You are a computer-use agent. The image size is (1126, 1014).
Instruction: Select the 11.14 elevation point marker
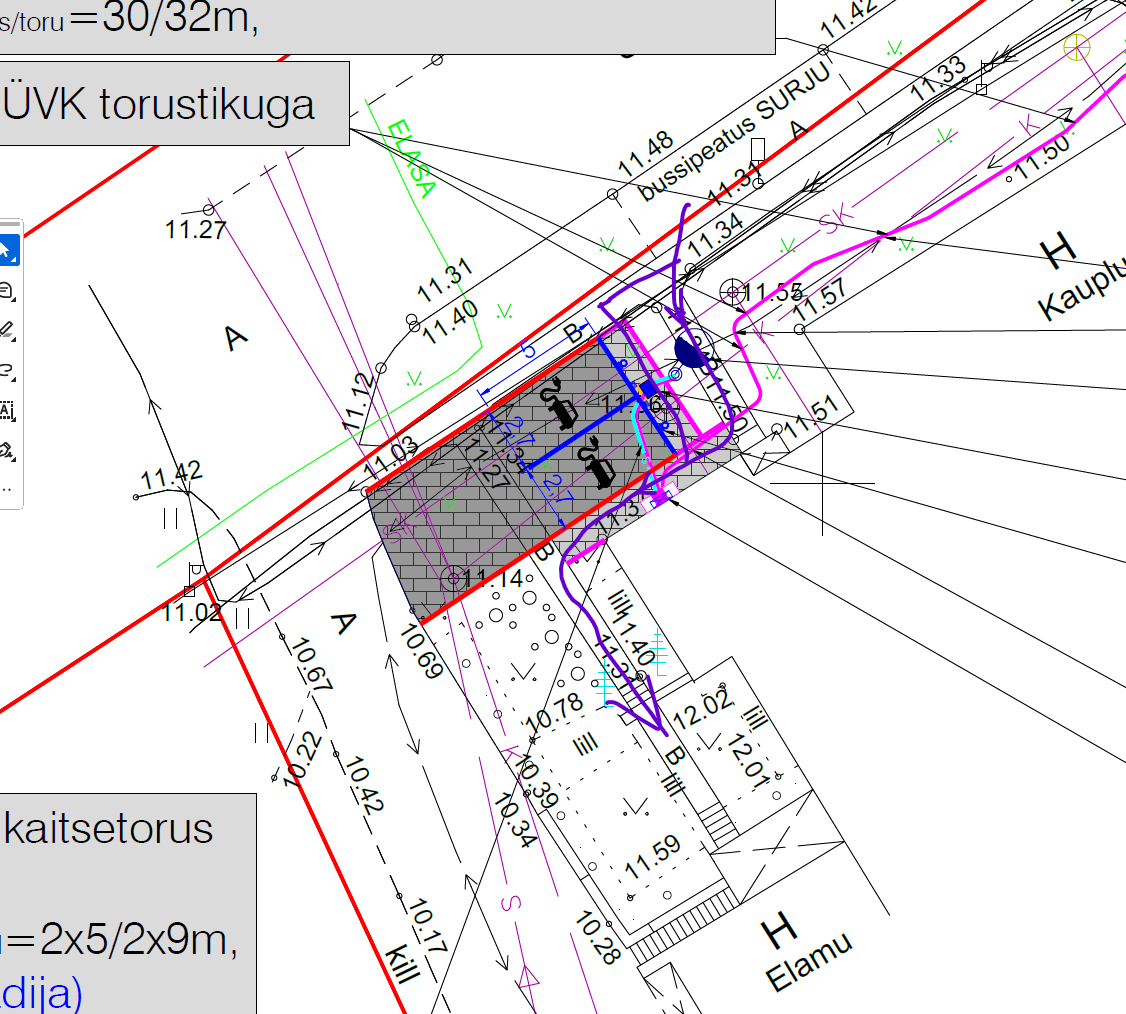pos(454,578)
